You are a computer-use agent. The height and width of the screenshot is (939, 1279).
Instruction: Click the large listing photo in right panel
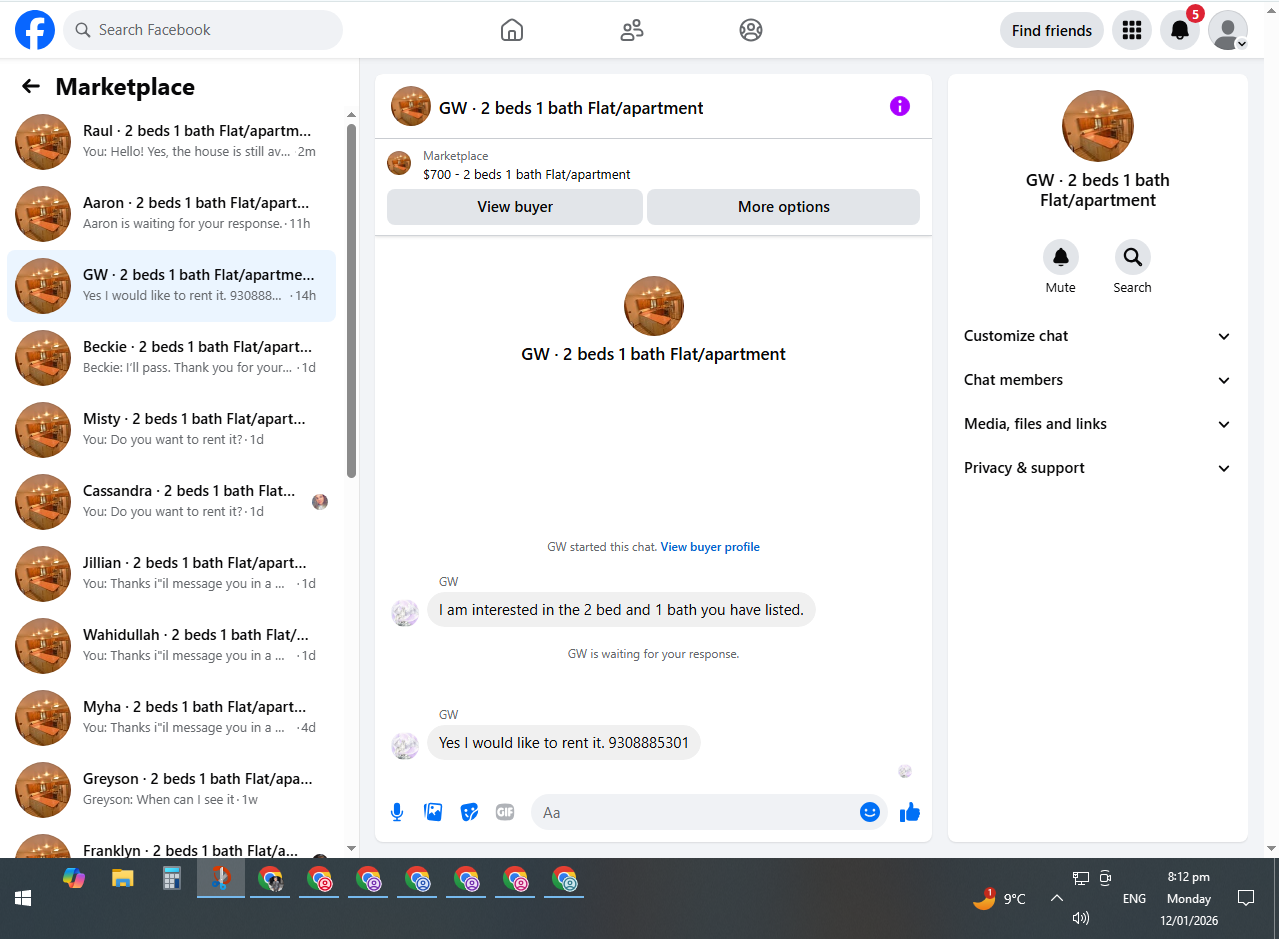[x=1098, y=126]
